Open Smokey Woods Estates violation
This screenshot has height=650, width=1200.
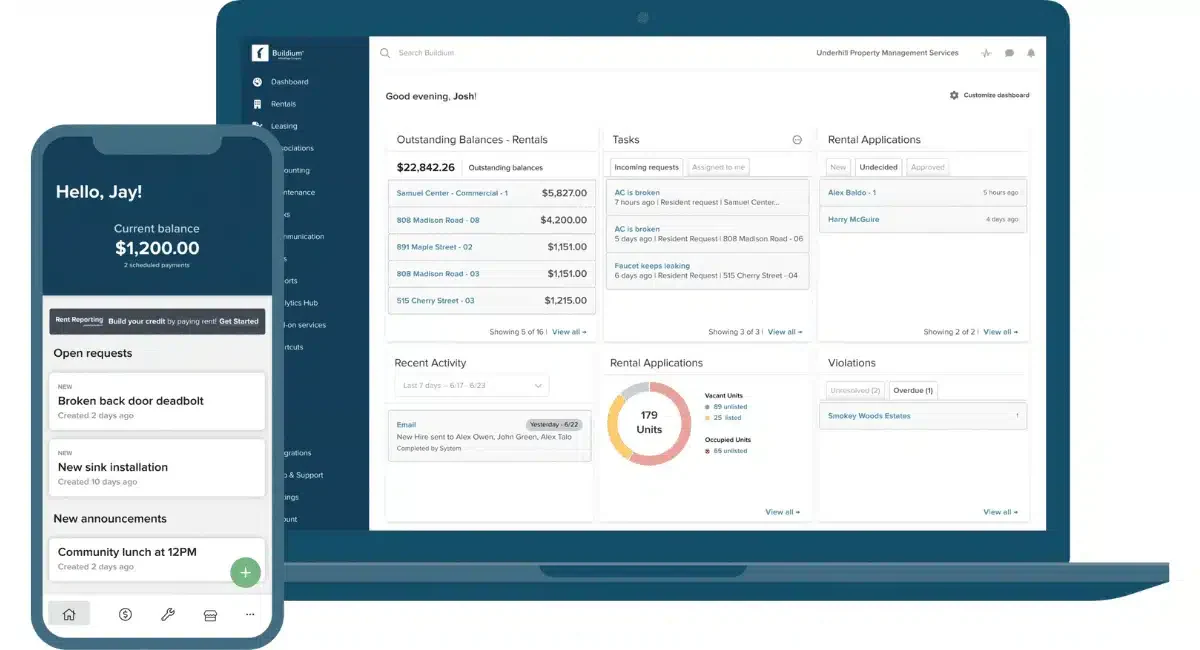pos(923,416)
